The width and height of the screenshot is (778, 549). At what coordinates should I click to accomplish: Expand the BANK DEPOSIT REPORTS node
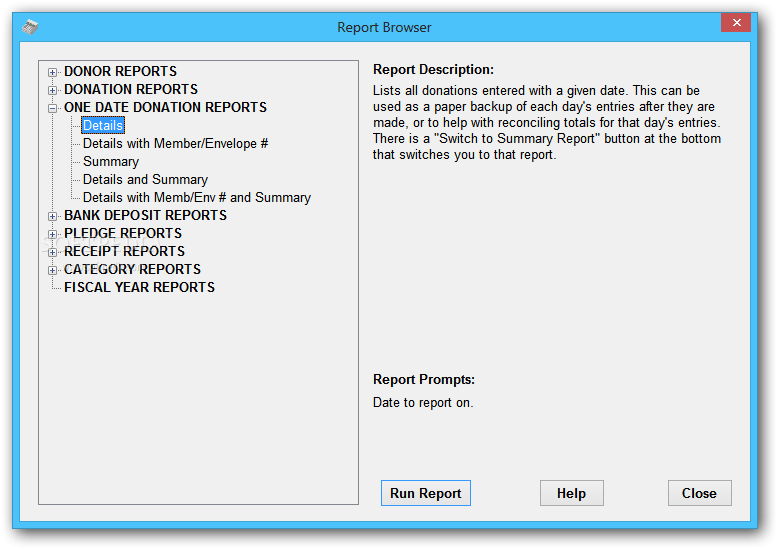coord(52,216)
